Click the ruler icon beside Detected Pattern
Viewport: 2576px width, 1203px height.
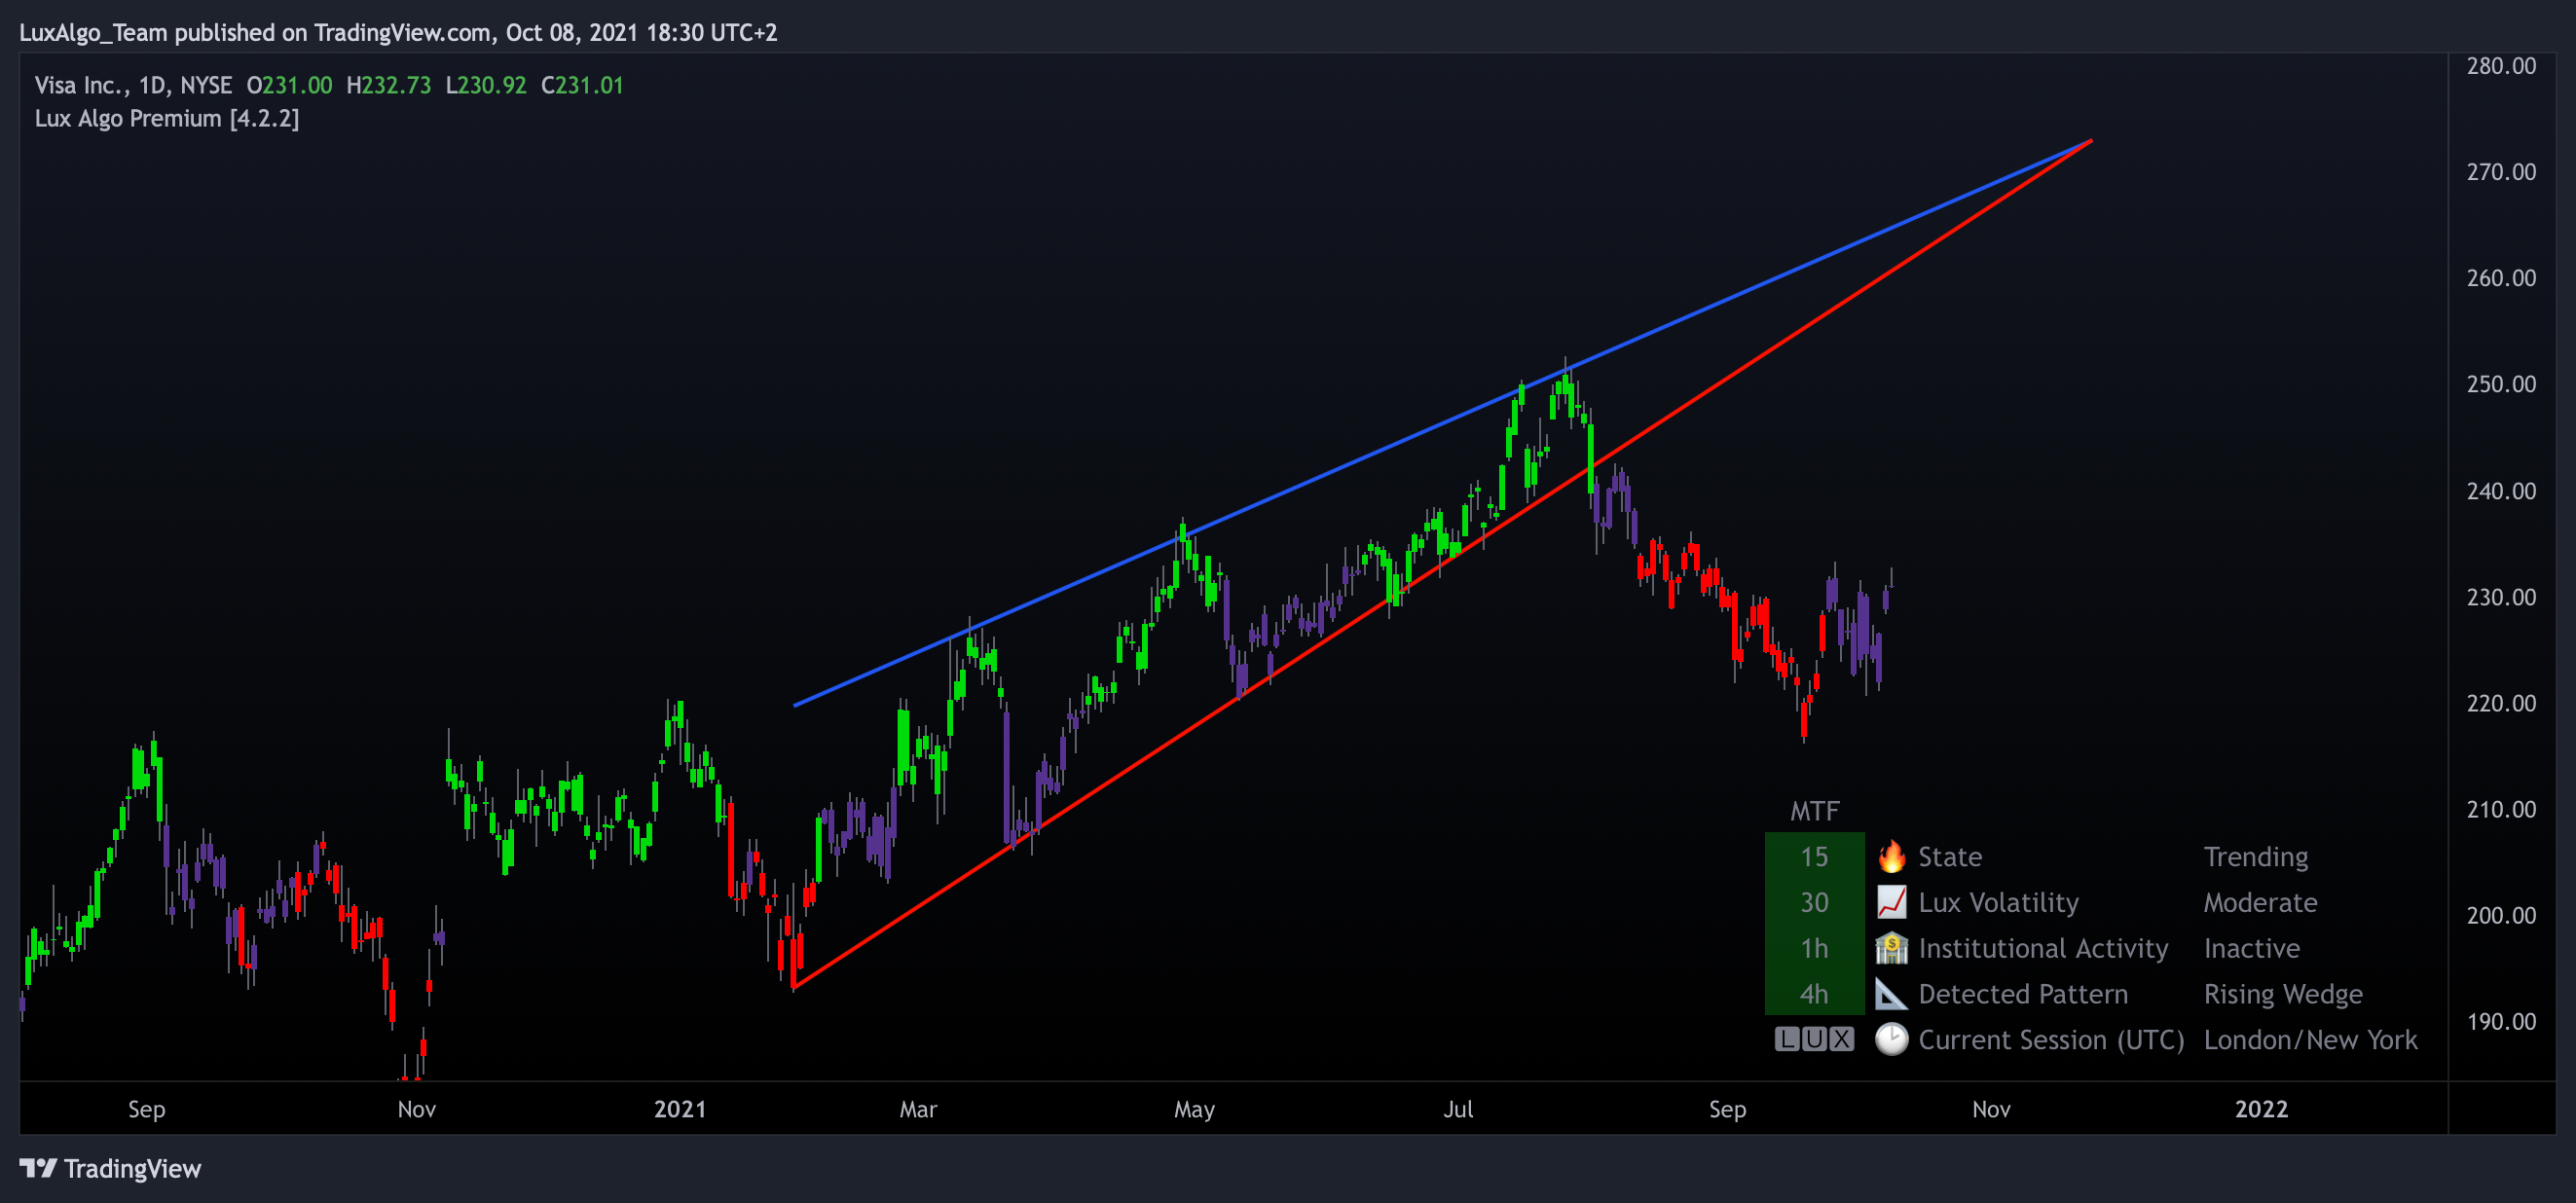coord(1891,994)
